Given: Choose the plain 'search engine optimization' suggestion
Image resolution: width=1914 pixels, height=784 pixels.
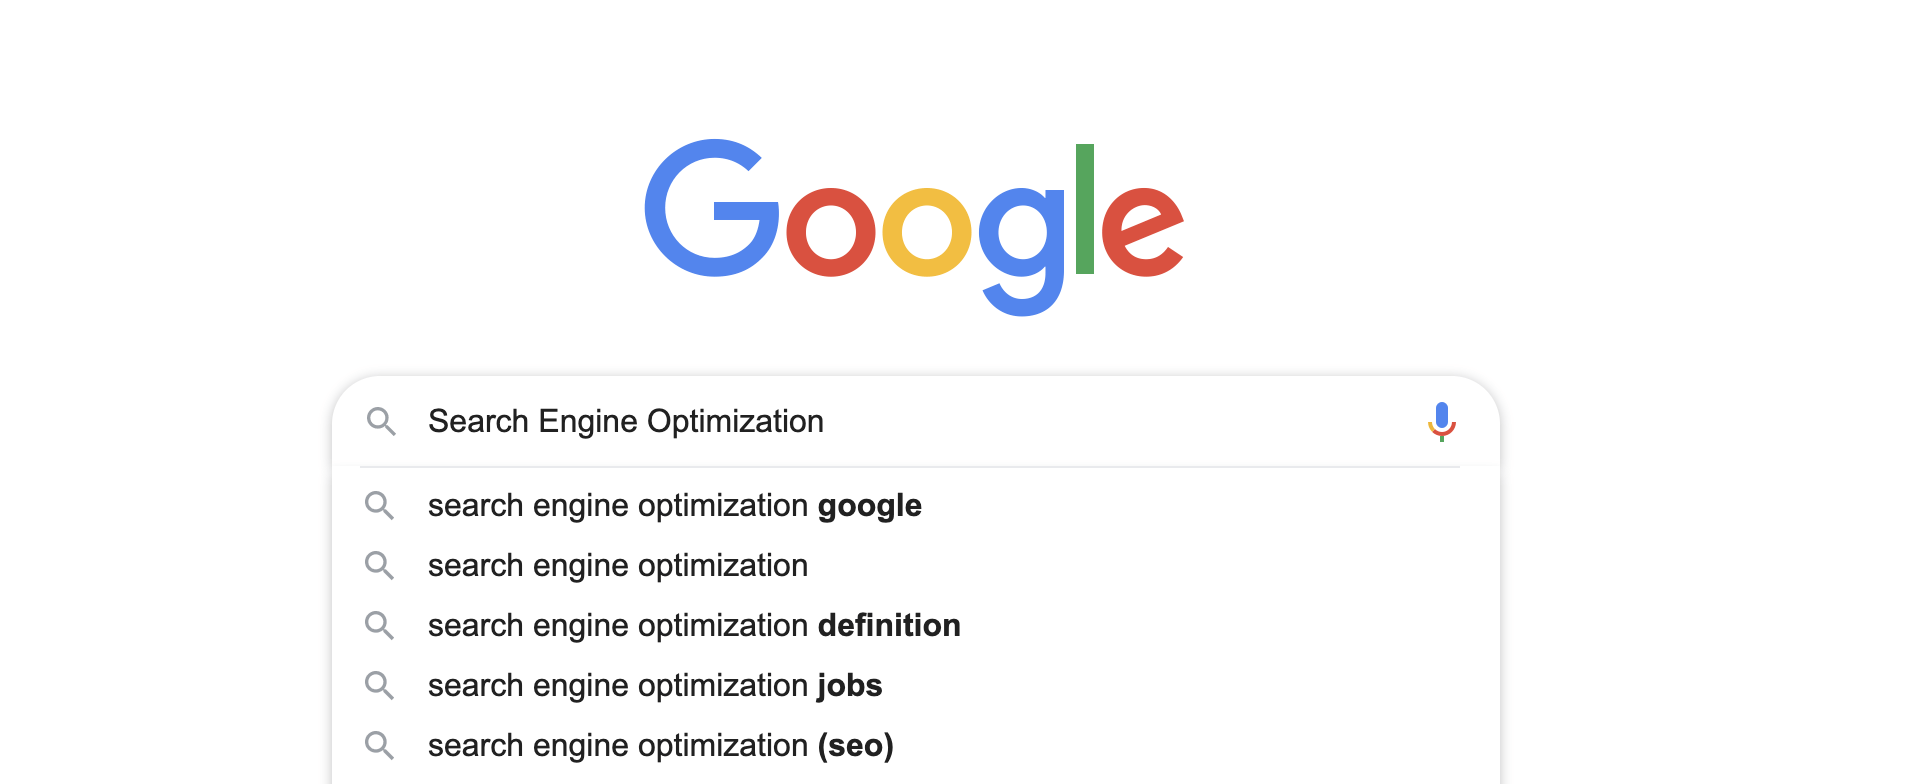Looking at the screenshot, I should click(x=916, y=565).
